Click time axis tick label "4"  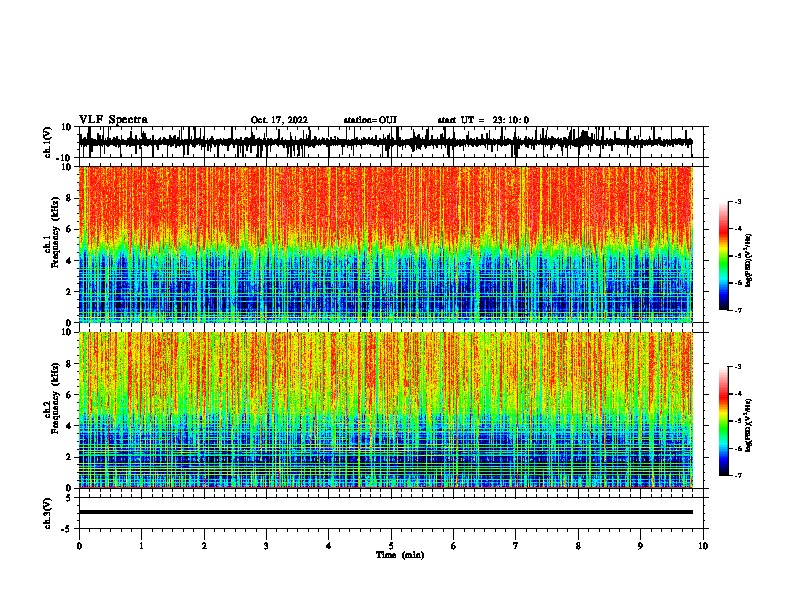coord(329,546)
